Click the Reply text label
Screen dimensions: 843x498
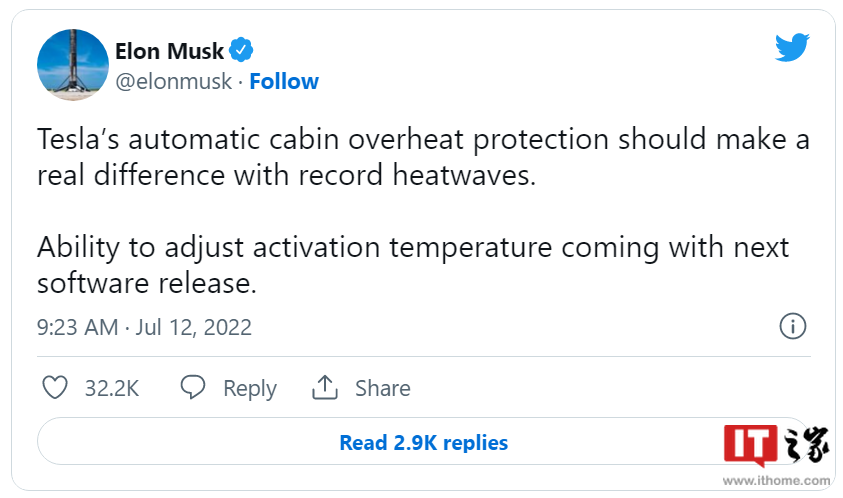click(249, 388)
